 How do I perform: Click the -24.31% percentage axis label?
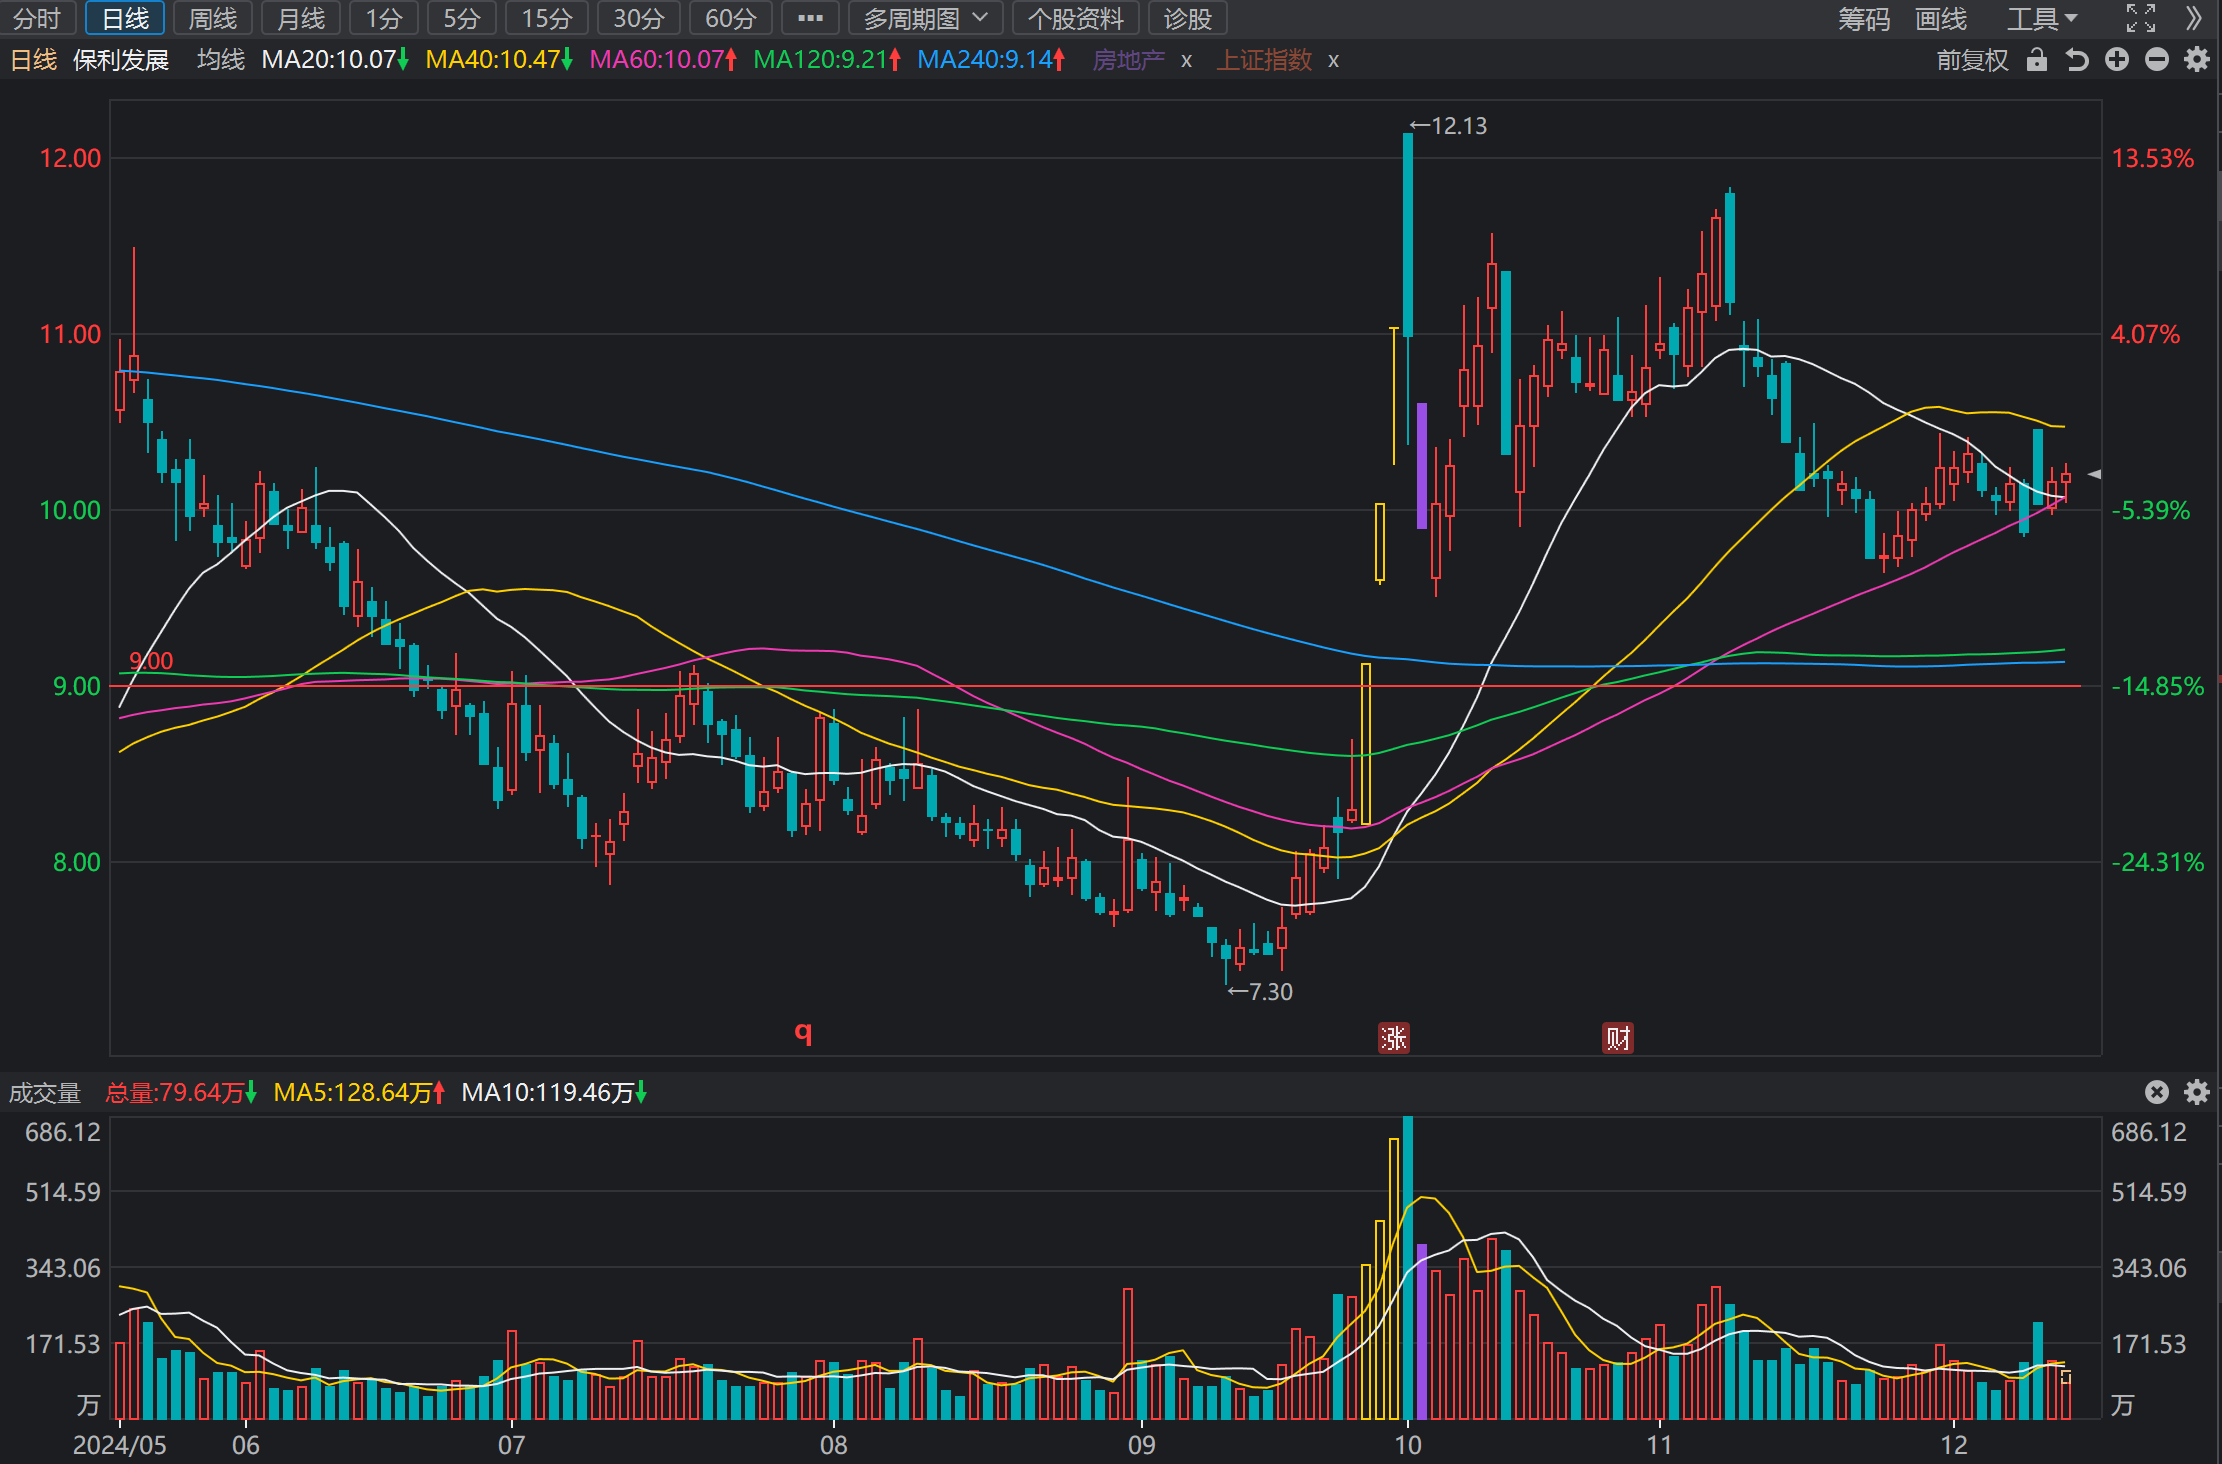coord(2157,862)
